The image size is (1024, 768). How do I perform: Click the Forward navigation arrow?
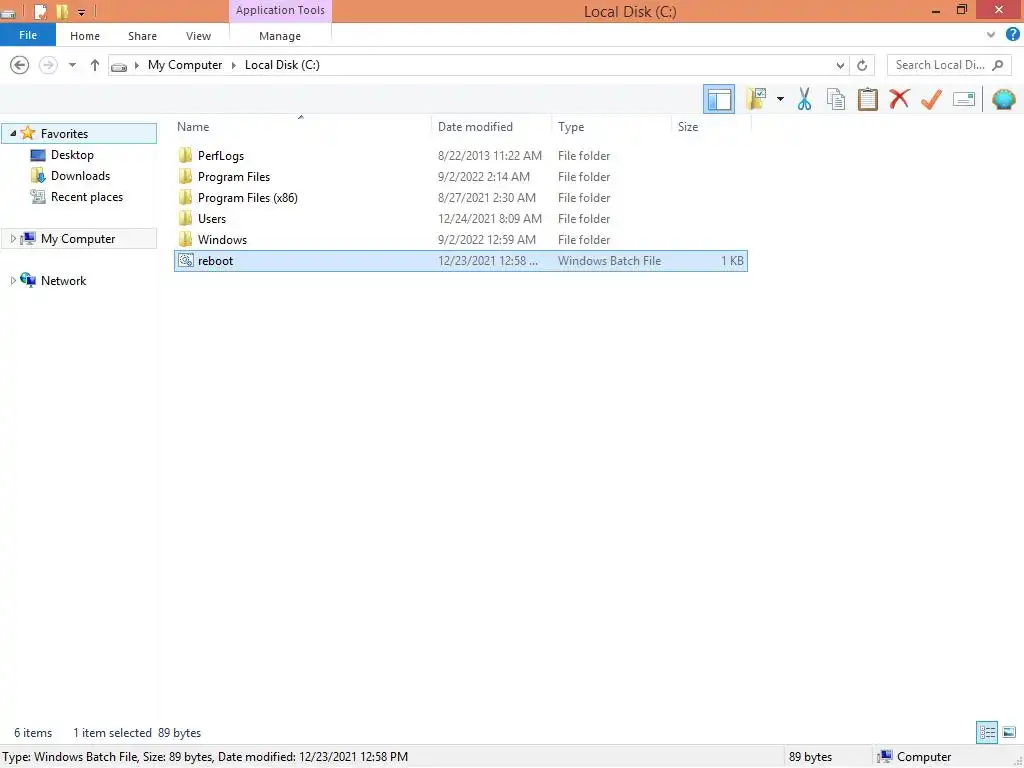click(48, 65)
